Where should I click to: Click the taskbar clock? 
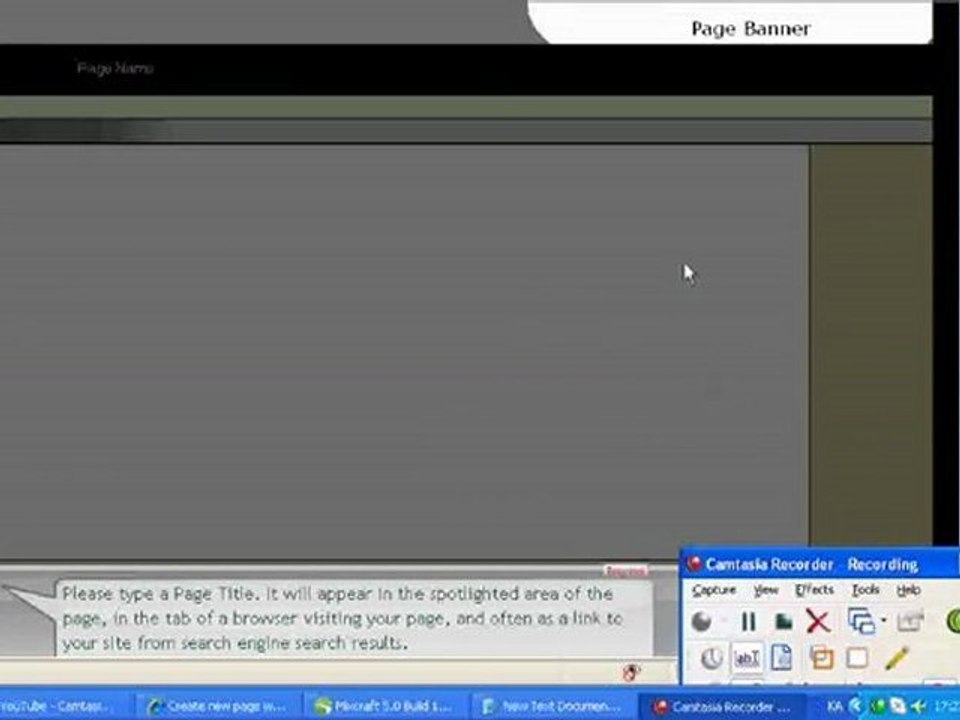click(946, 706)
